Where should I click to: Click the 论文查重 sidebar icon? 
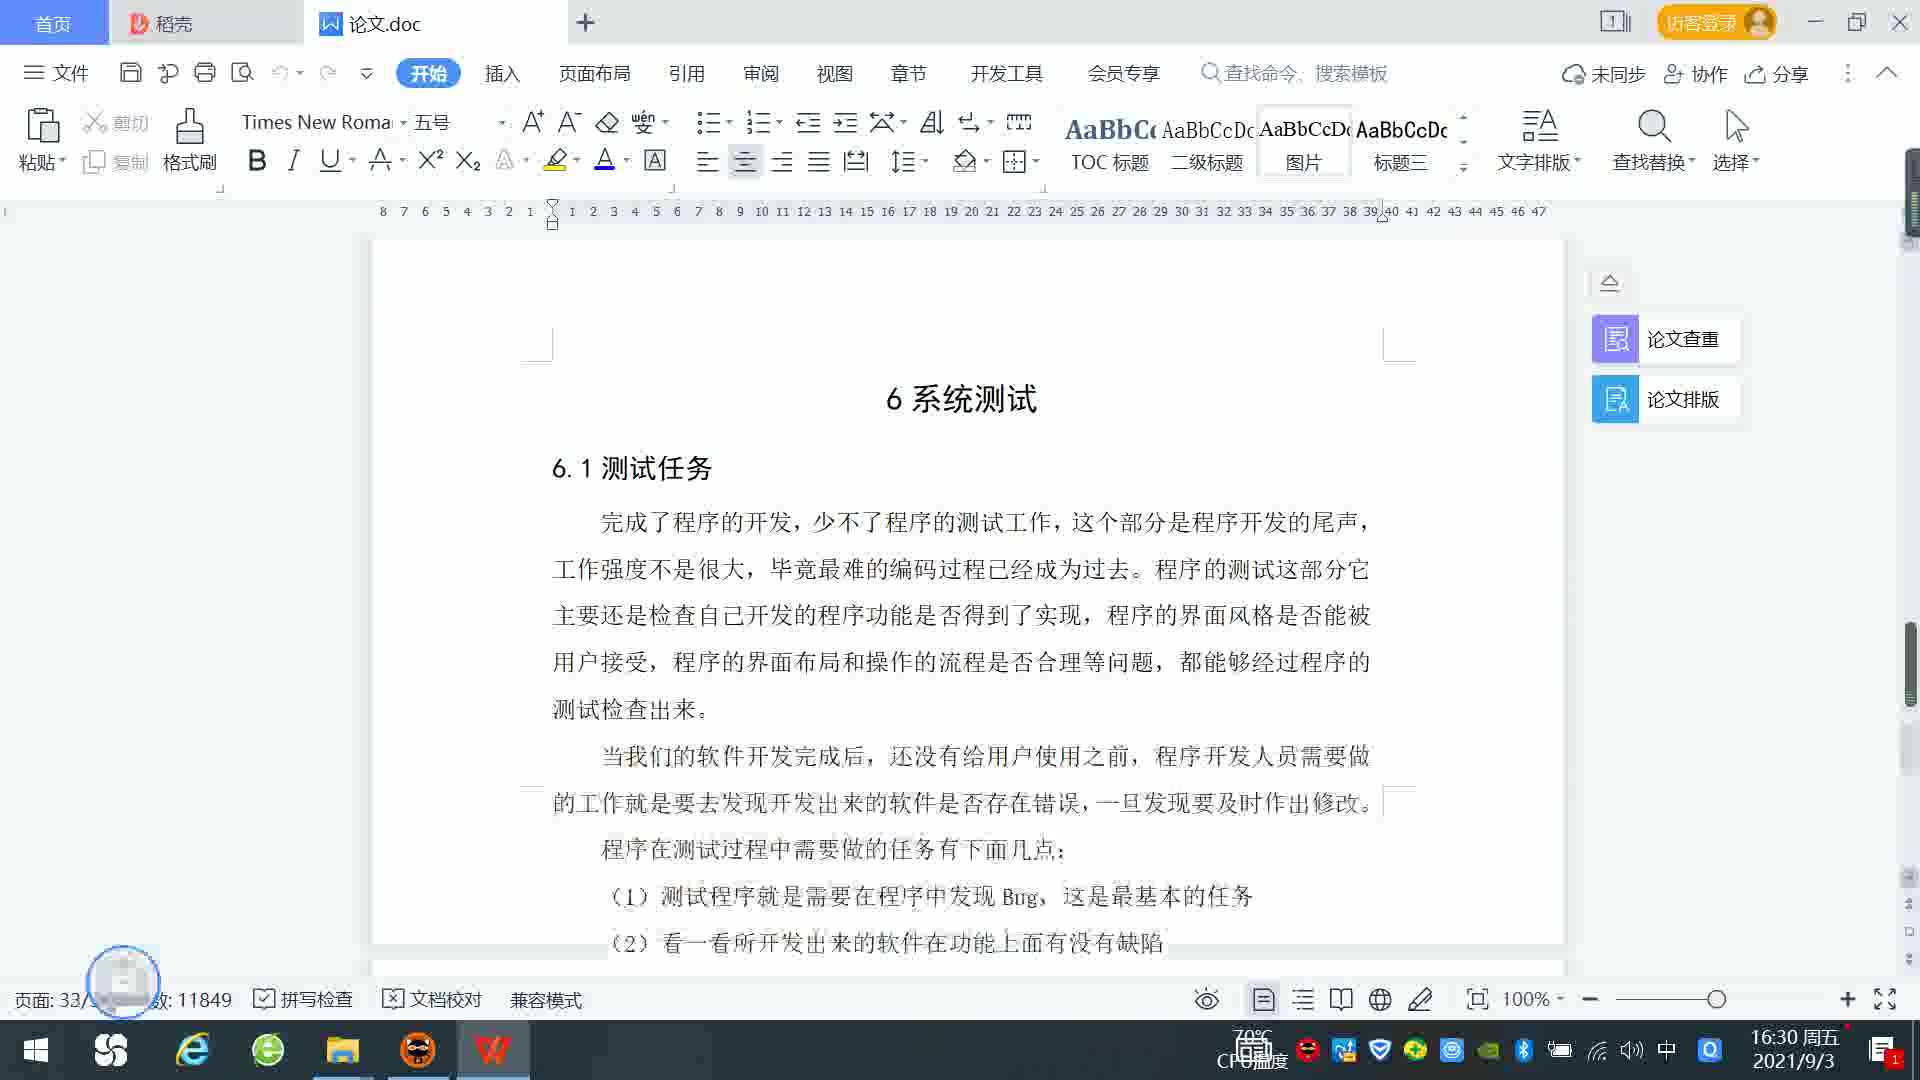coord(1615,339)
